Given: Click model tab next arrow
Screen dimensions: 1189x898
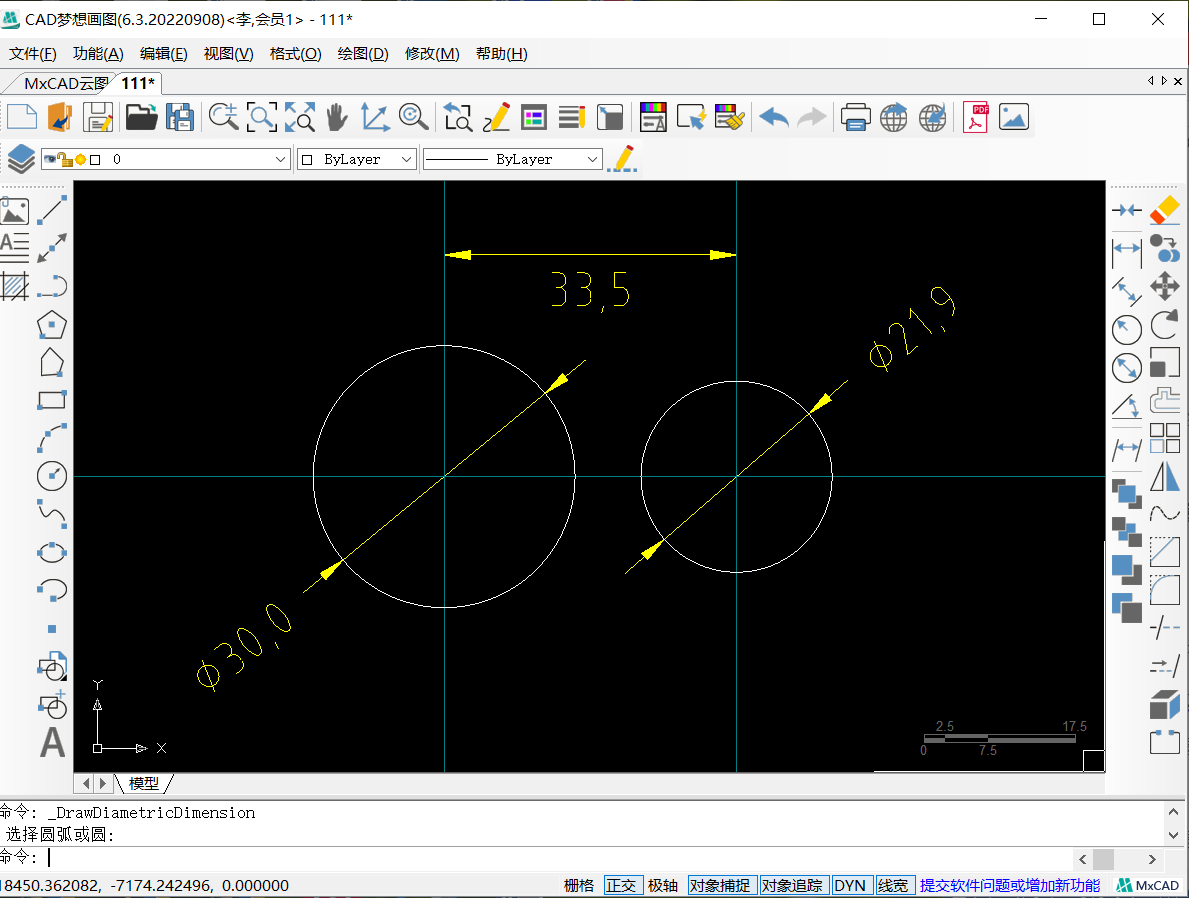Looking at the screenshot, I should 103,783.
